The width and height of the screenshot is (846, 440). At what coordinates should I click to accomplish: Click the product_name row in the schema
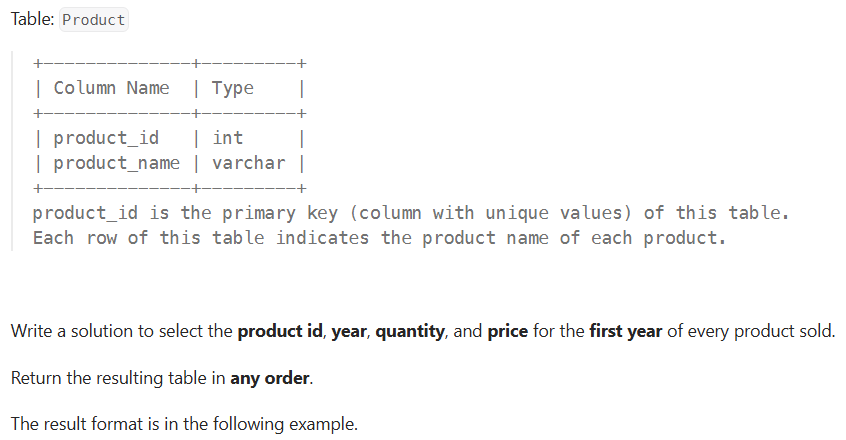[169, 163]
